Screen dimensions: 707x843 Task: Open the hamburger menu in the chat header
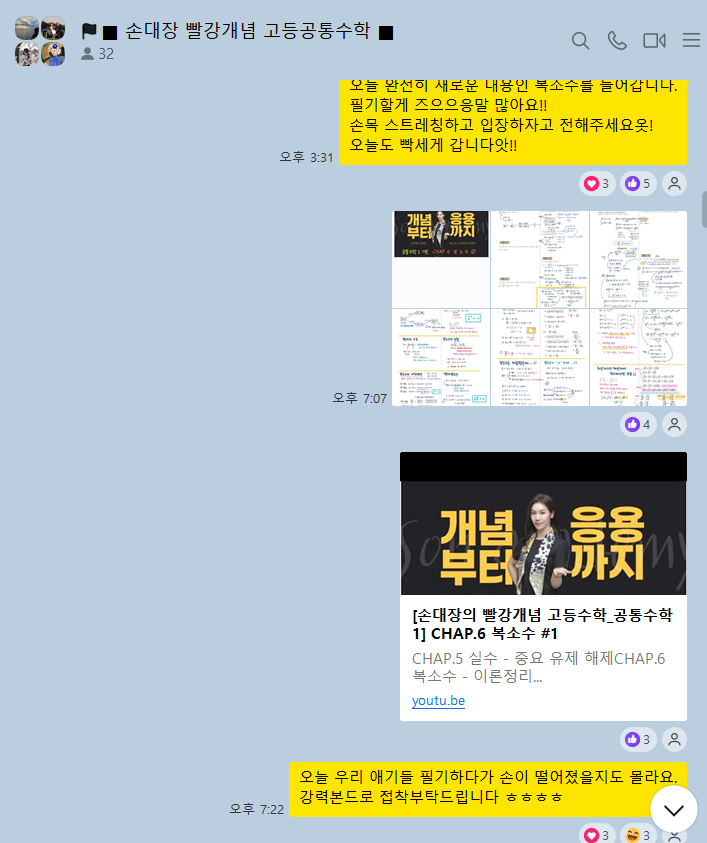pyautogui.click(x=691, y=40)
